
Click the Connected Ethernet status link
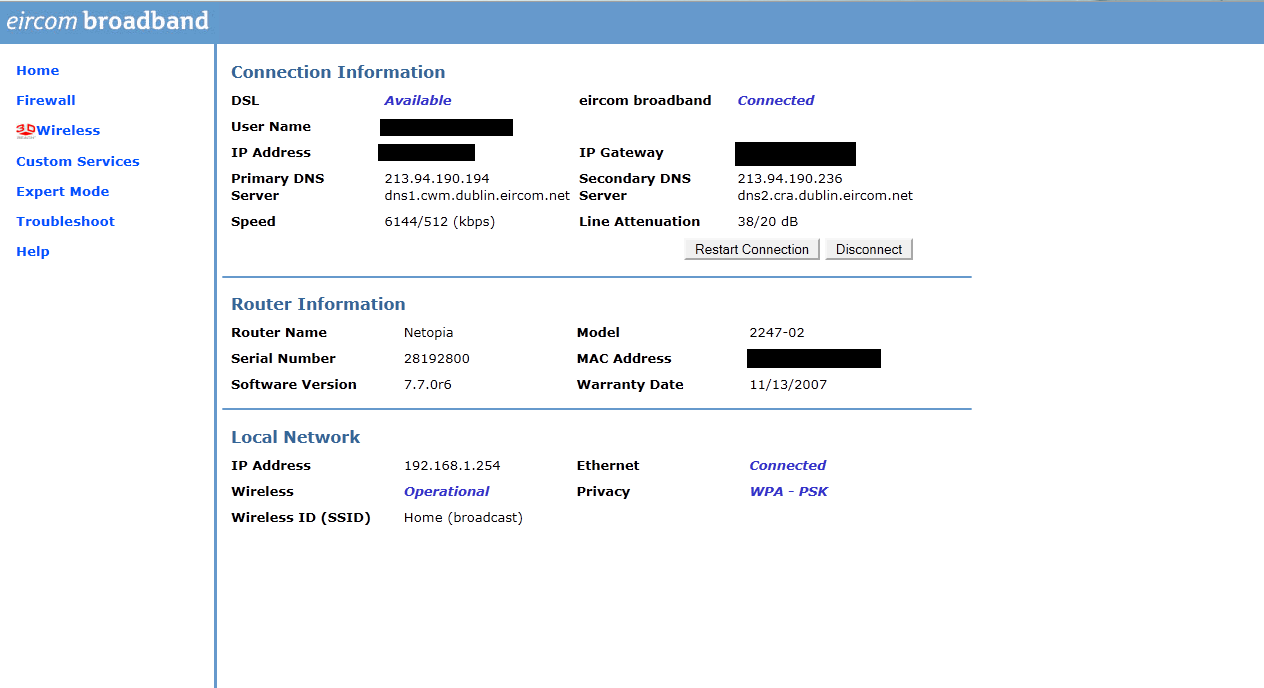[787, 465]
